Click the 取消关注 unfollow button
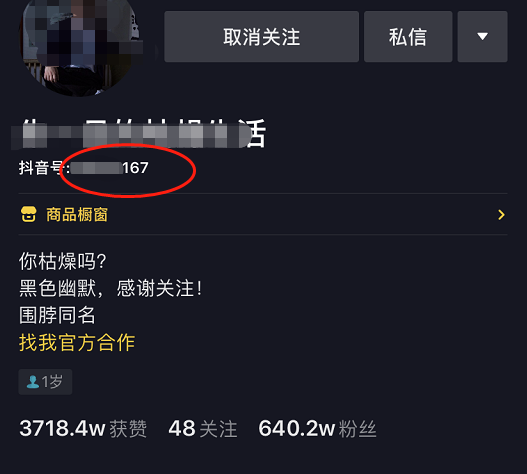The height and width of the screenshot is (474, 527). [x=261, y=37]
